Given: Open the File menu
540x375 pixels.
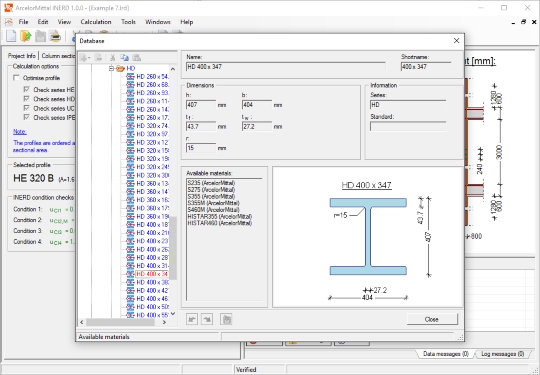Looking at the screenshot, I should point(23,22).
